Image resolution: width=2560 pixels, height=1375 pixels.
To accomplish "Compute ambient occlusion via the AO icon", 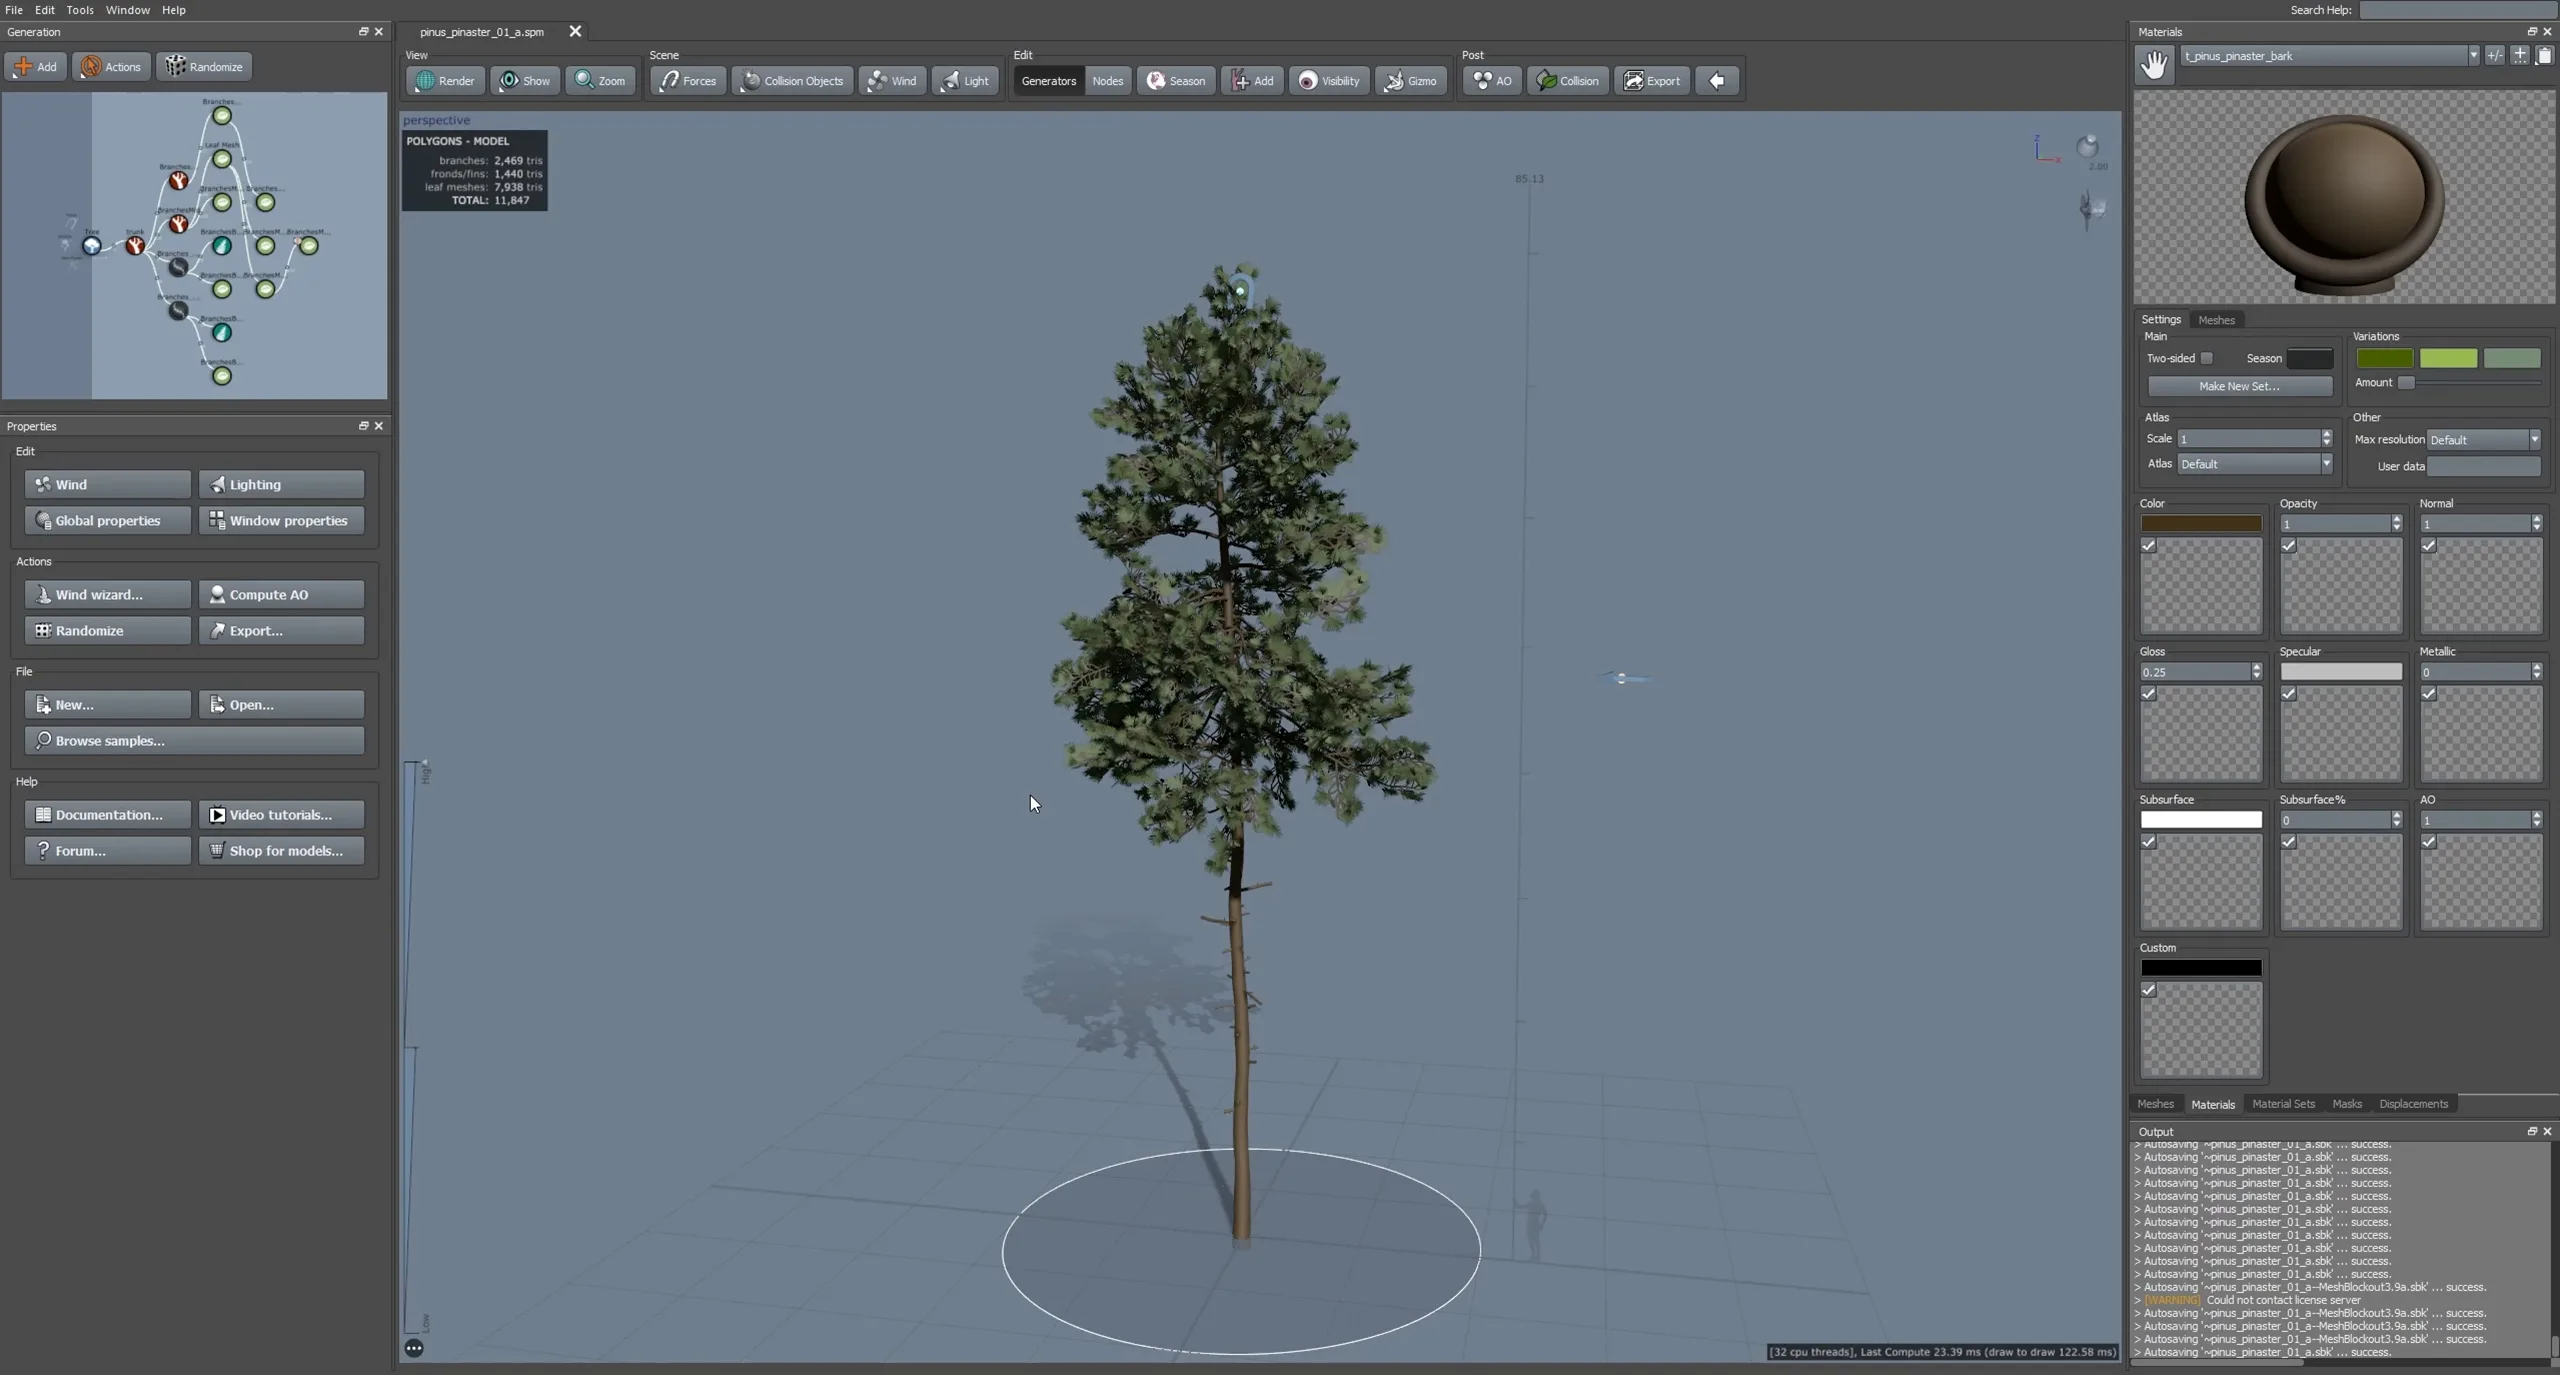I will point(1489,80).
